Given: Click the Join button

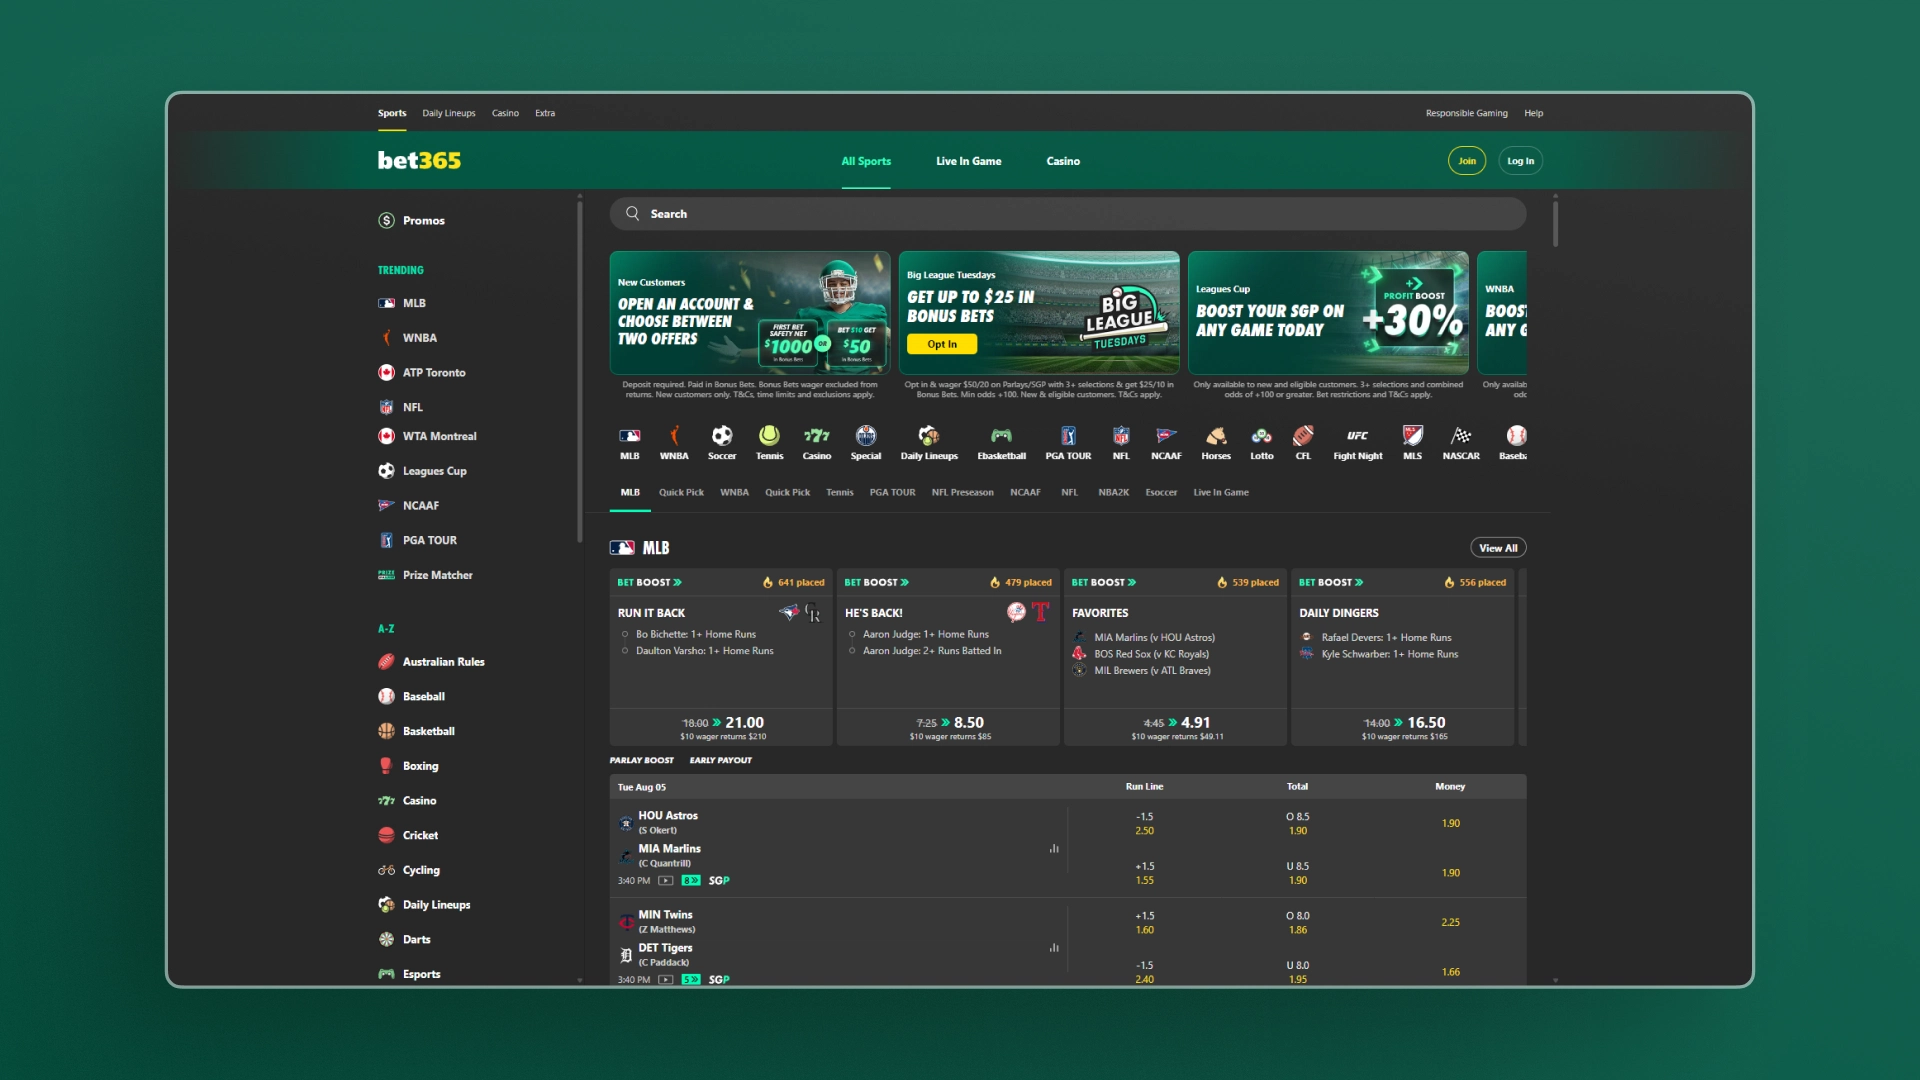Looking at the screenshot, I should tap(1467, 161).
